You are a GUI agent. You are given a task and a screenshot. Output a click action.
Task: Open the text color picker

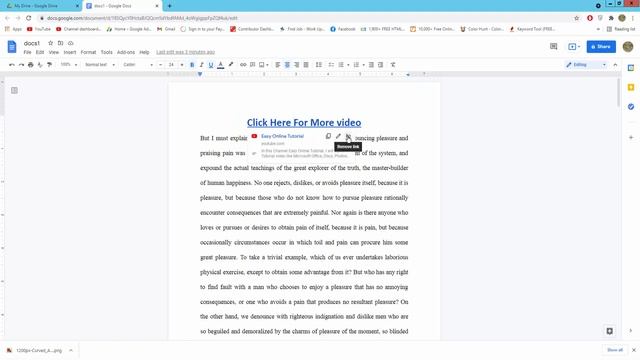click(220, 65)
